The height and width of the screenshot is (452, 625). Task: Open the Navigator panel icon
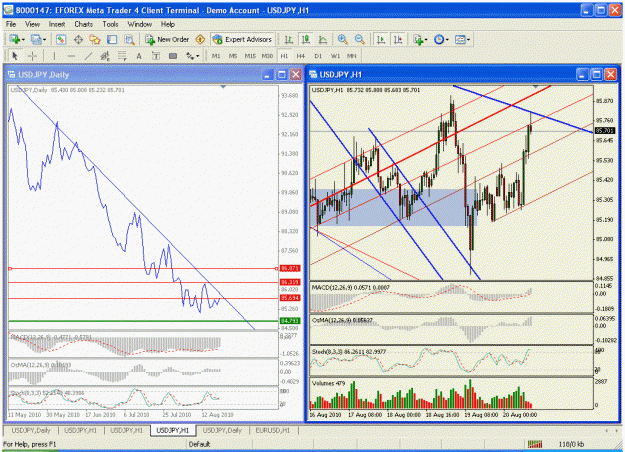(x=95, y=39)
